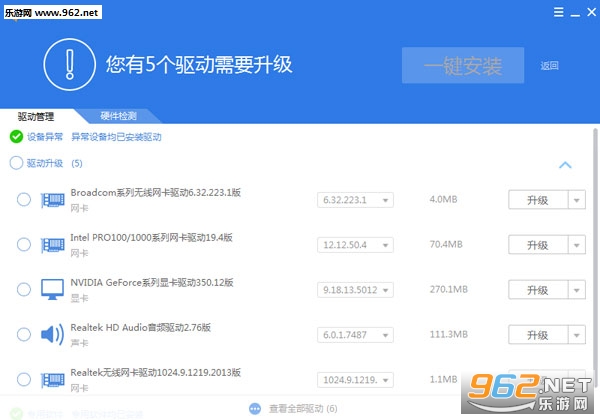Minimize the driver manager window
Viewport: 600px width, 420px height.
click(x=575, y=13)
